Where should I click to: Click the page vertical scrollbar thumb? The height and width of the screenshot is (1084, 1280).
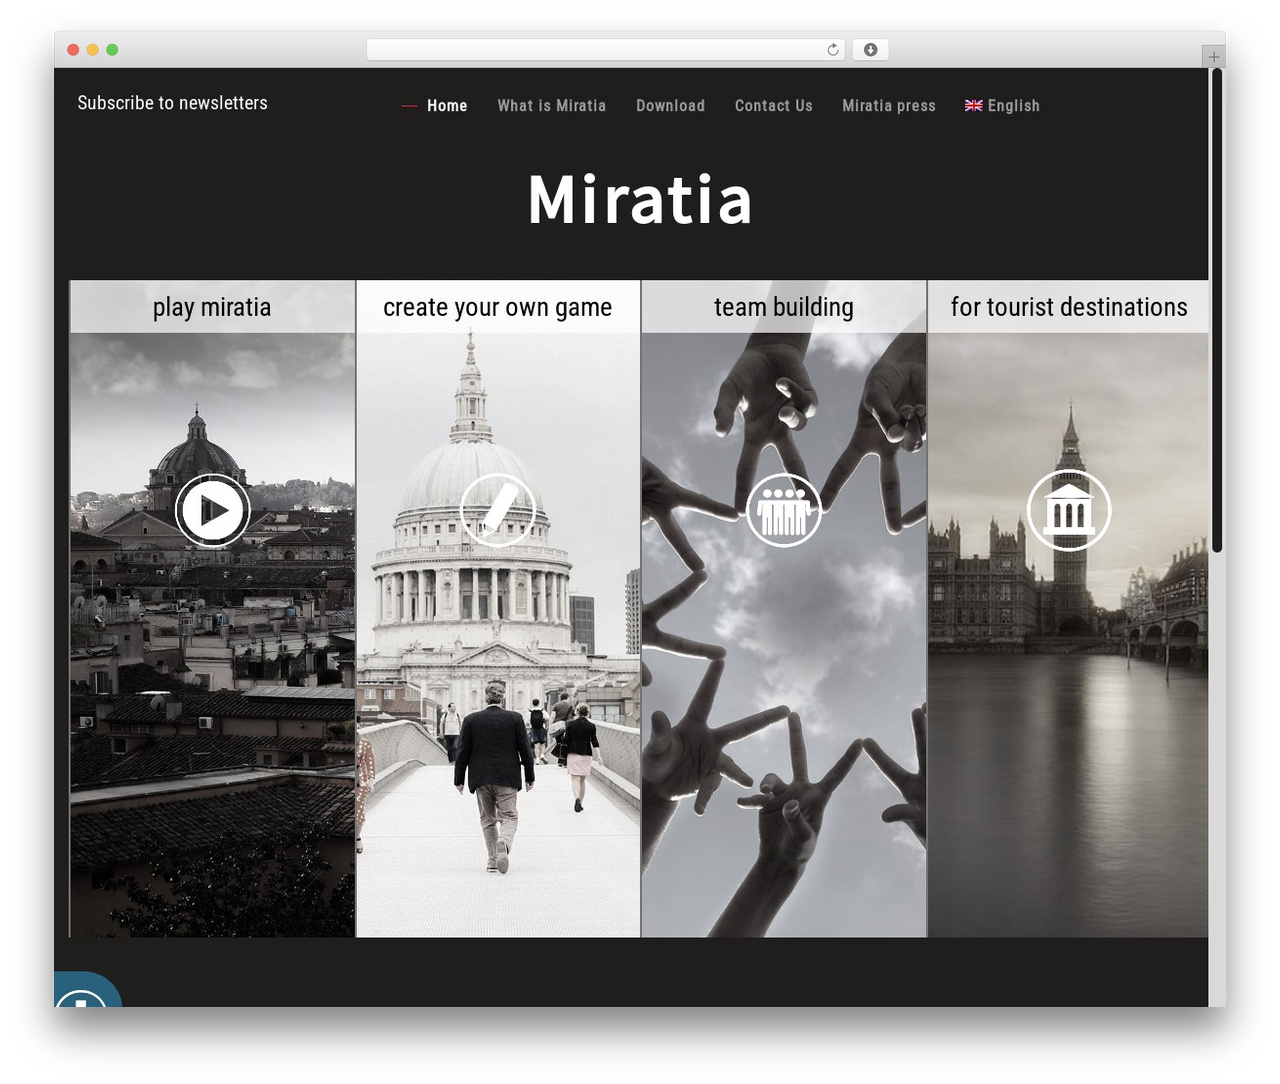point(1217,310)
